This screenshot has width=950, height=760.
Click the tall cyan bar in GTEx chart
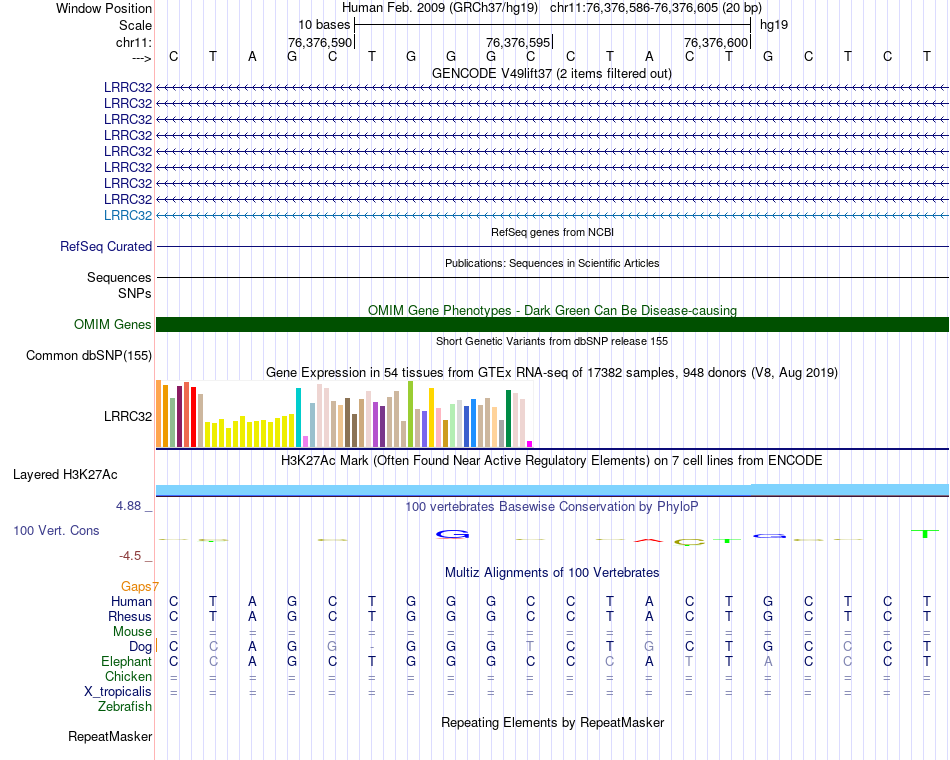tap(299, 417)
